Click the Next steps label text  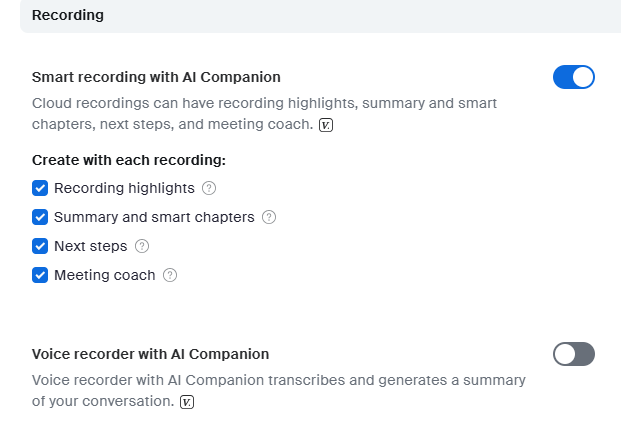click(91, 246)
